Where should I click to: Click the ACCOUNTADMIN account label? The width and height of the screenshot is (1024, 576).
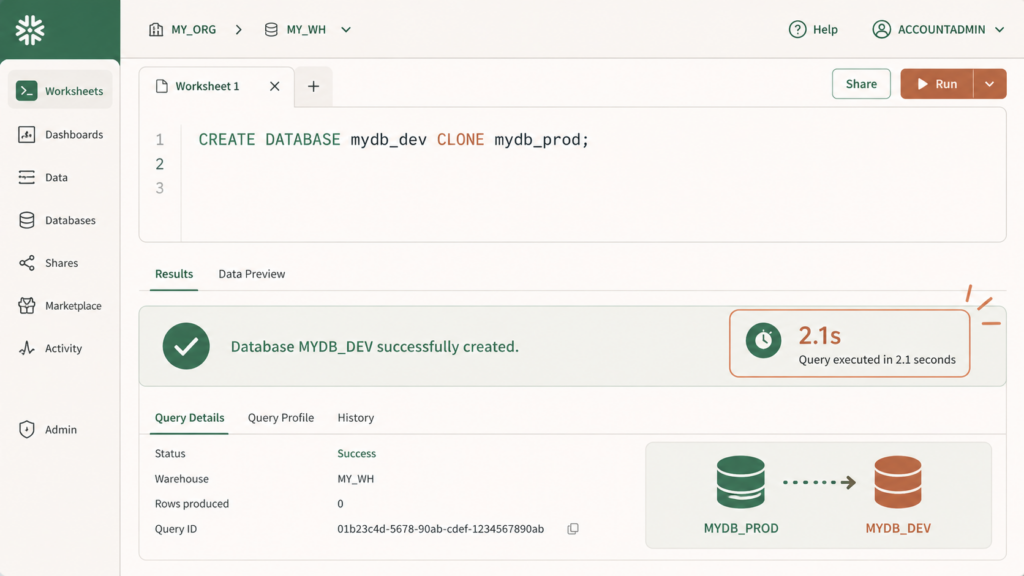[x=941, y=29]
